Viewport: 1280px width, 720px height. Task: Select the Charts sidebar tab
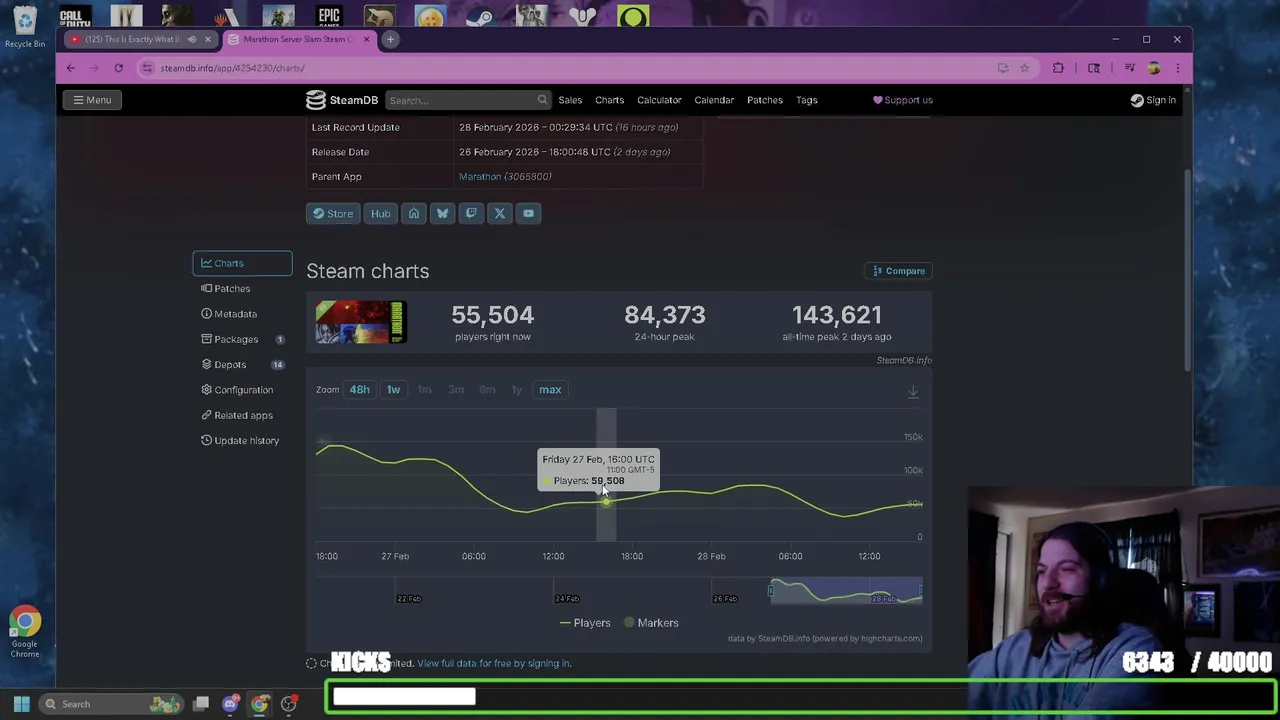pos(242,263)
